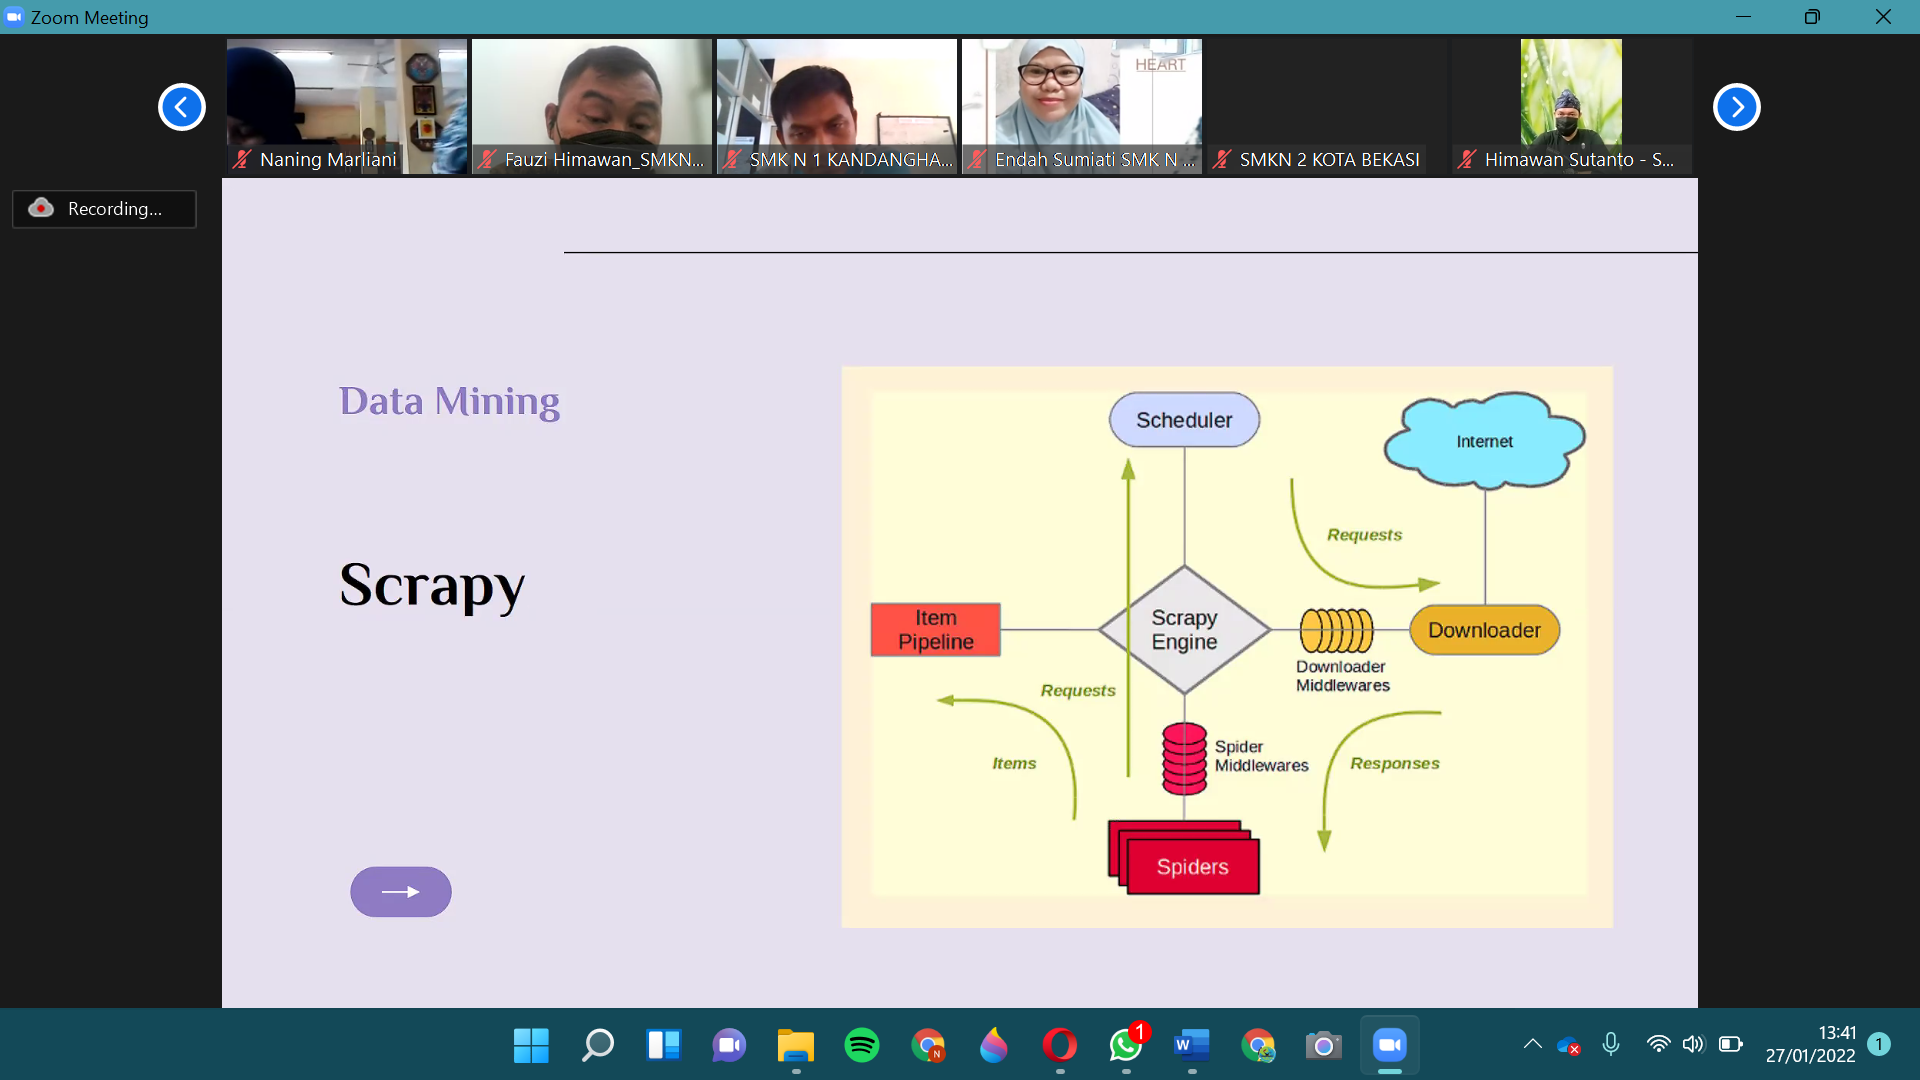Select Naning Marliani video thumbnail
This screenshot has height=1080, width=1920.
(x=346, y=106)
